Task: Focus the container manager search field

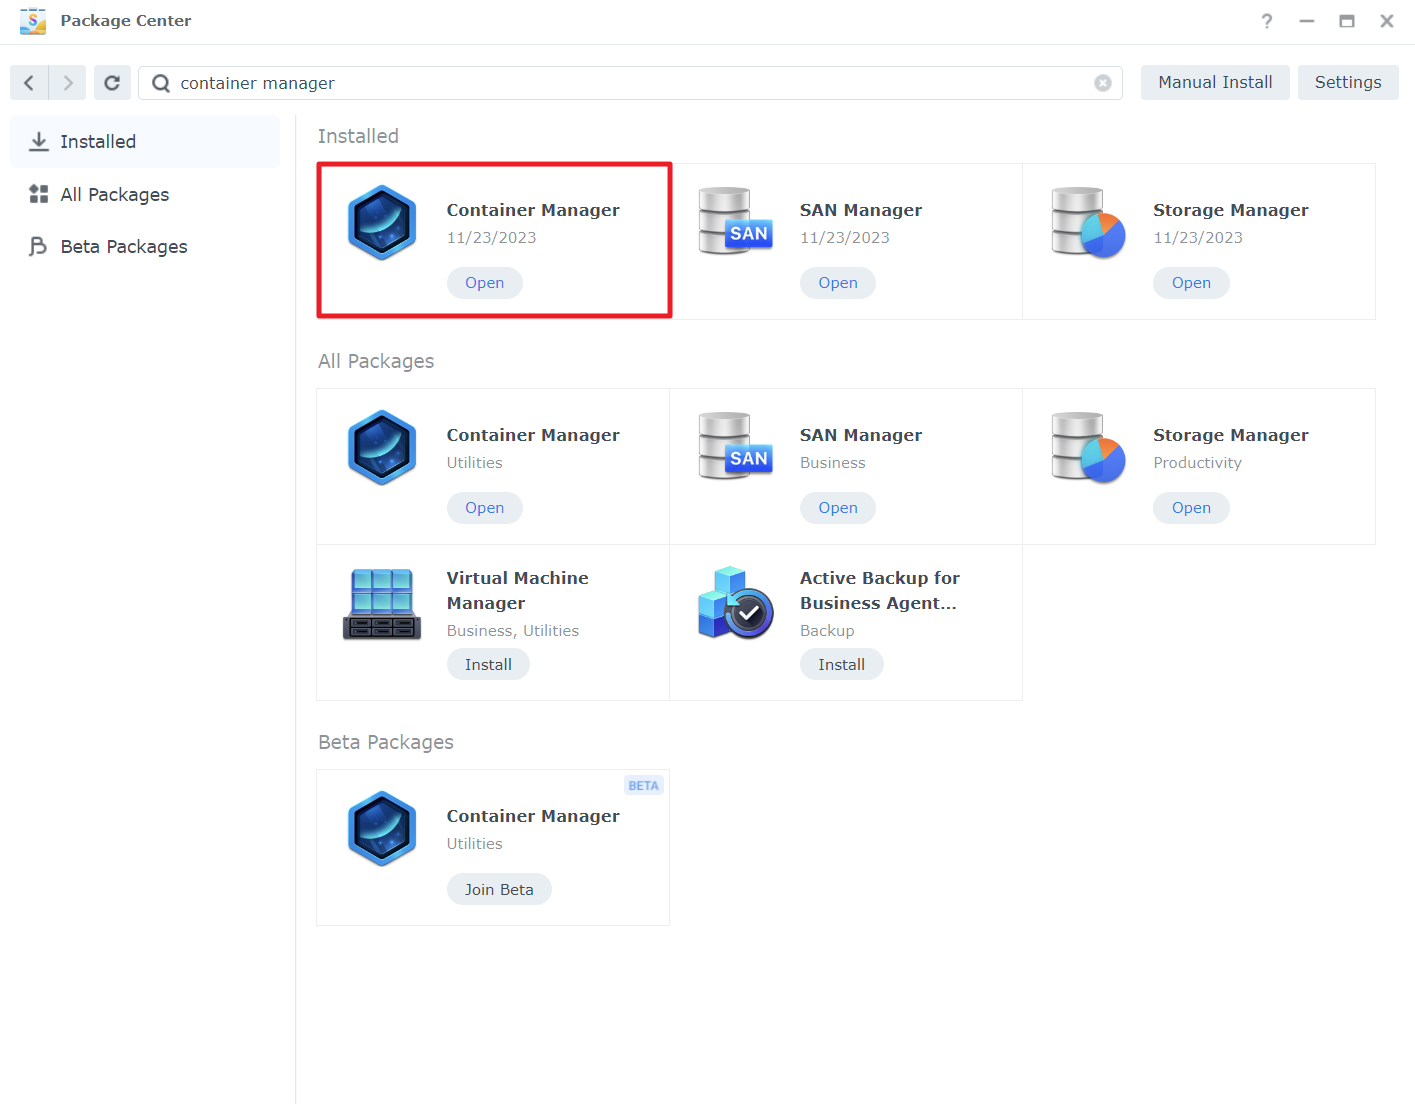Action: (630, 83)
